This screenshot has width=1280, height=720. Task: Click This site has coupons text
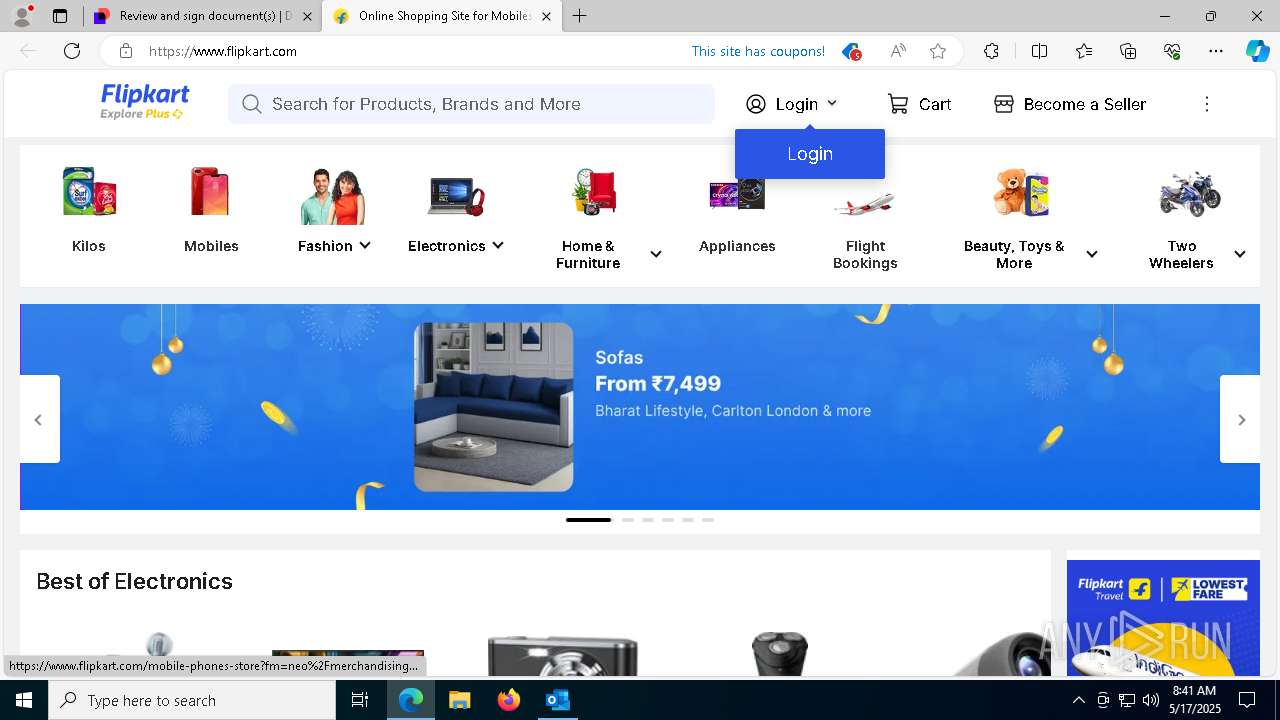[758, 51]
